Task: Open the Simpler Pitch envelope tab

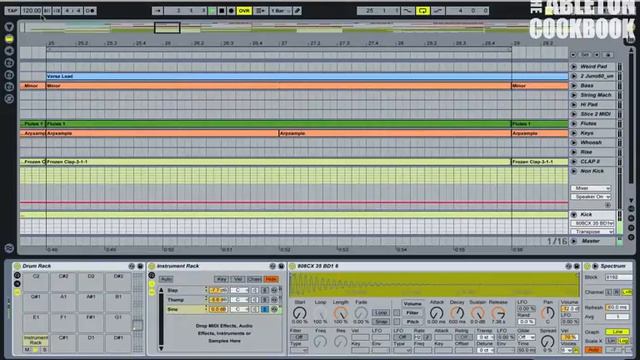Action: click(413, 322)
